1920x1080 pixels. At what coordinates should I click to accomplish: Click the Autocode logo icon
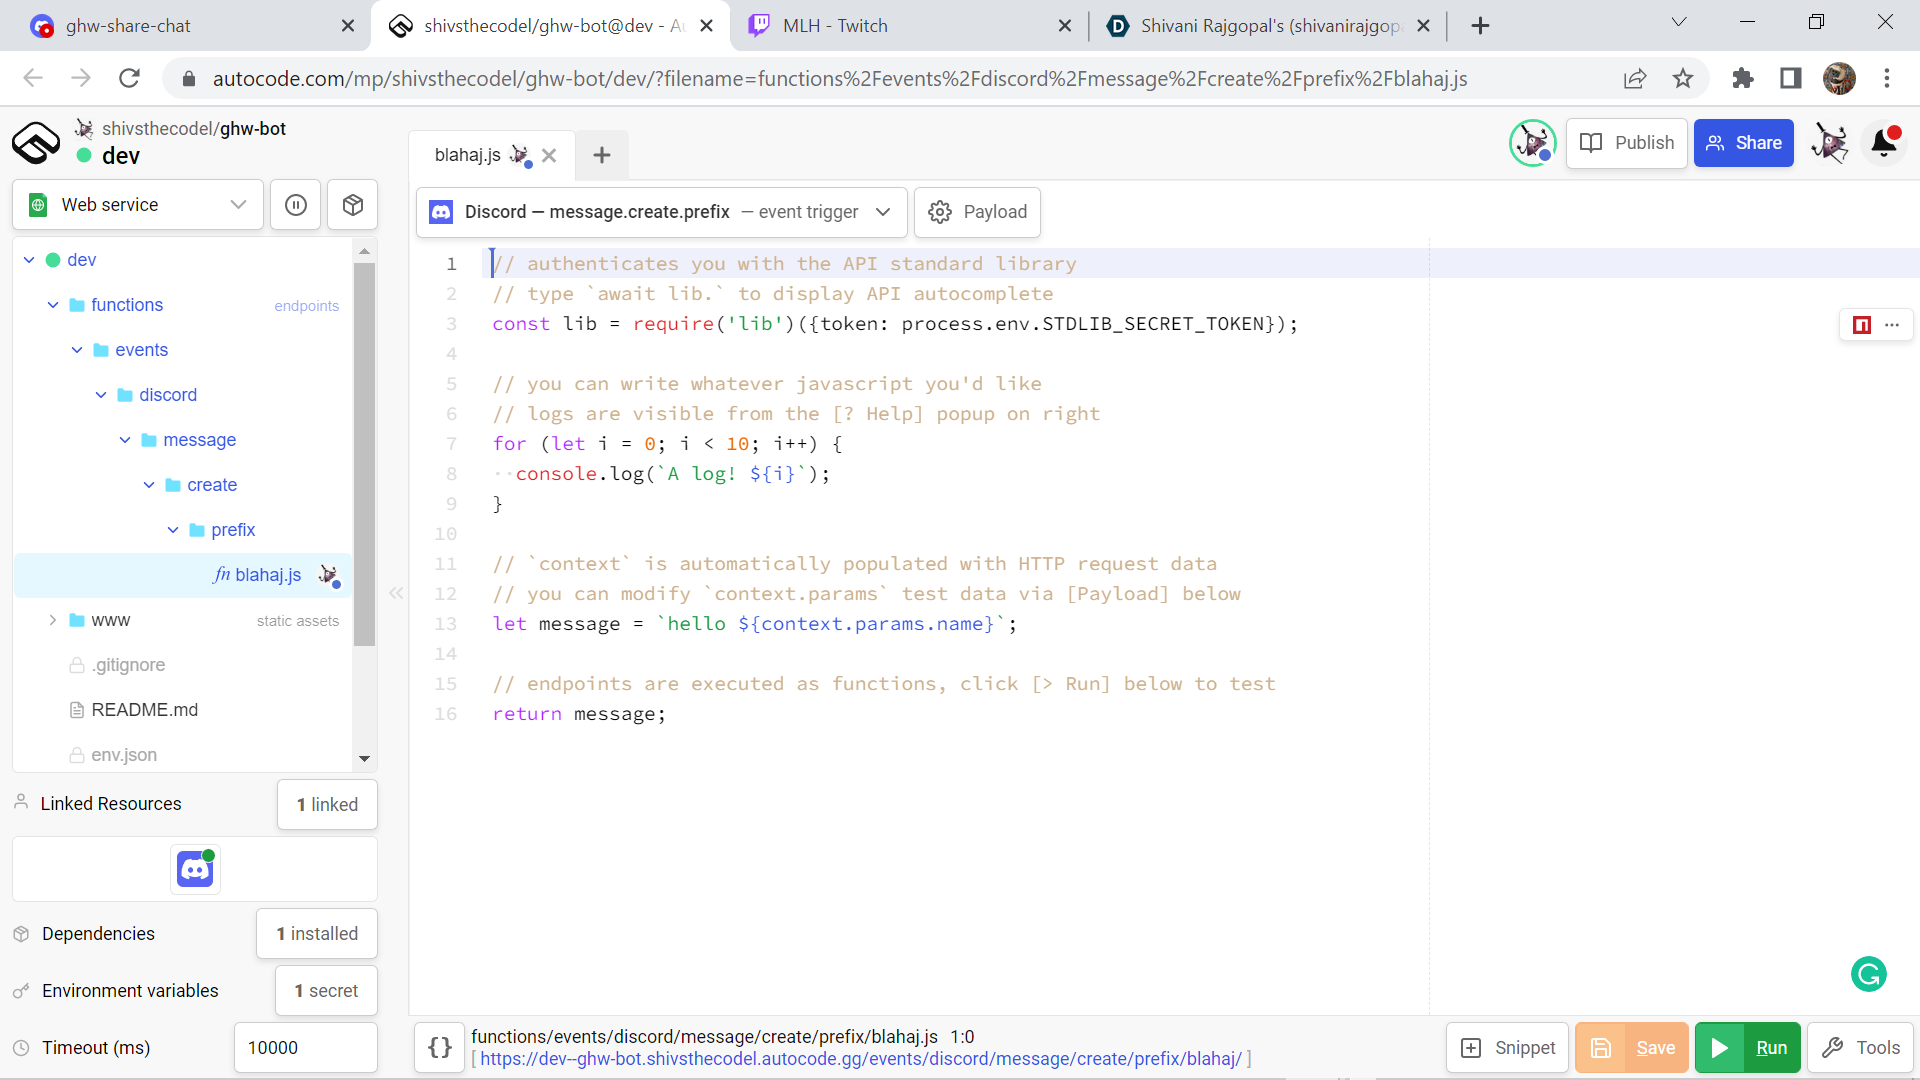click(36, 143)
